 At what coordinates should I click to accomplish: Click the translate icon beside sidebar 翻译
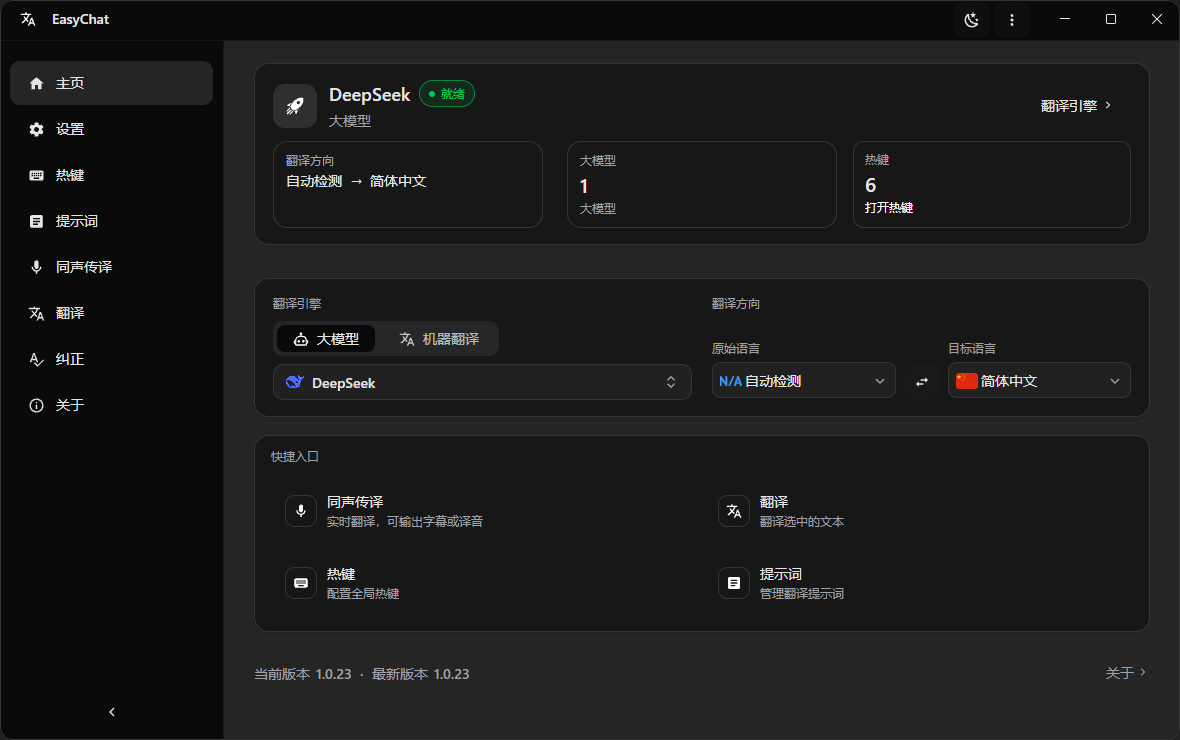tap(36, 313)
